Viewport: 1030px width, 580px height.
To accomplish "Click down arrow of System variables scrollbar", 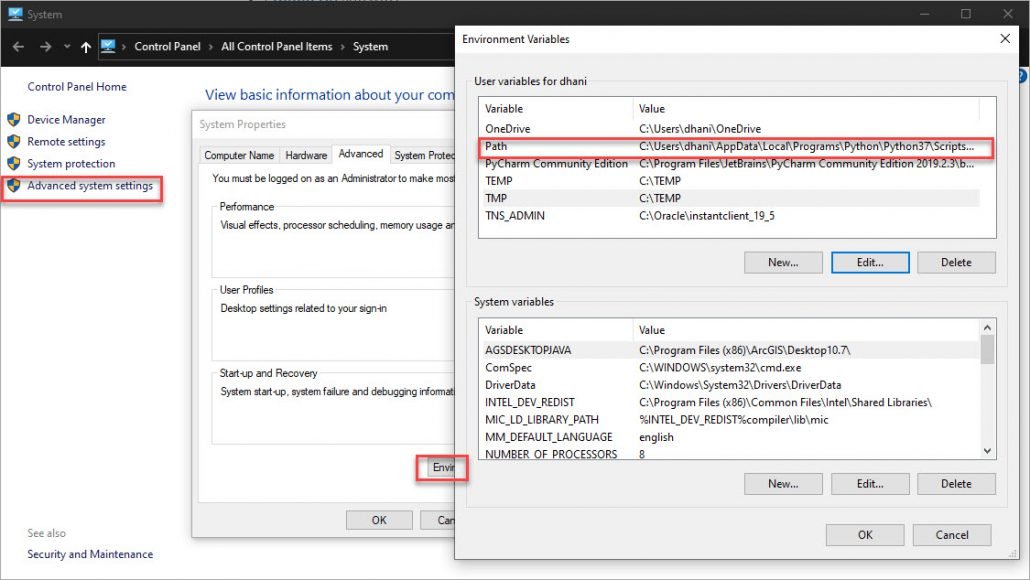I will (988, 451).
